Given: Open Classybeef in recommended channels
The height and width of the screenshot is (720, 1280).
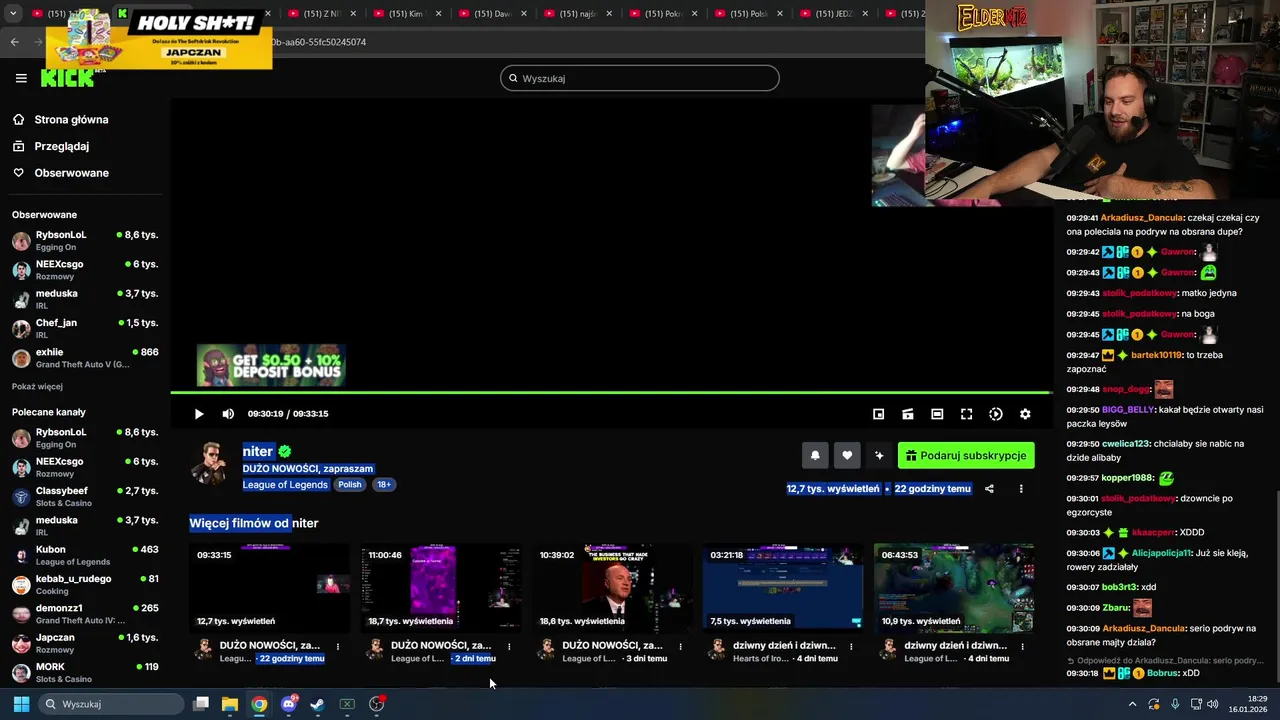Looking at the screenshot, I should pyautogui.click(x=85, y=496).
